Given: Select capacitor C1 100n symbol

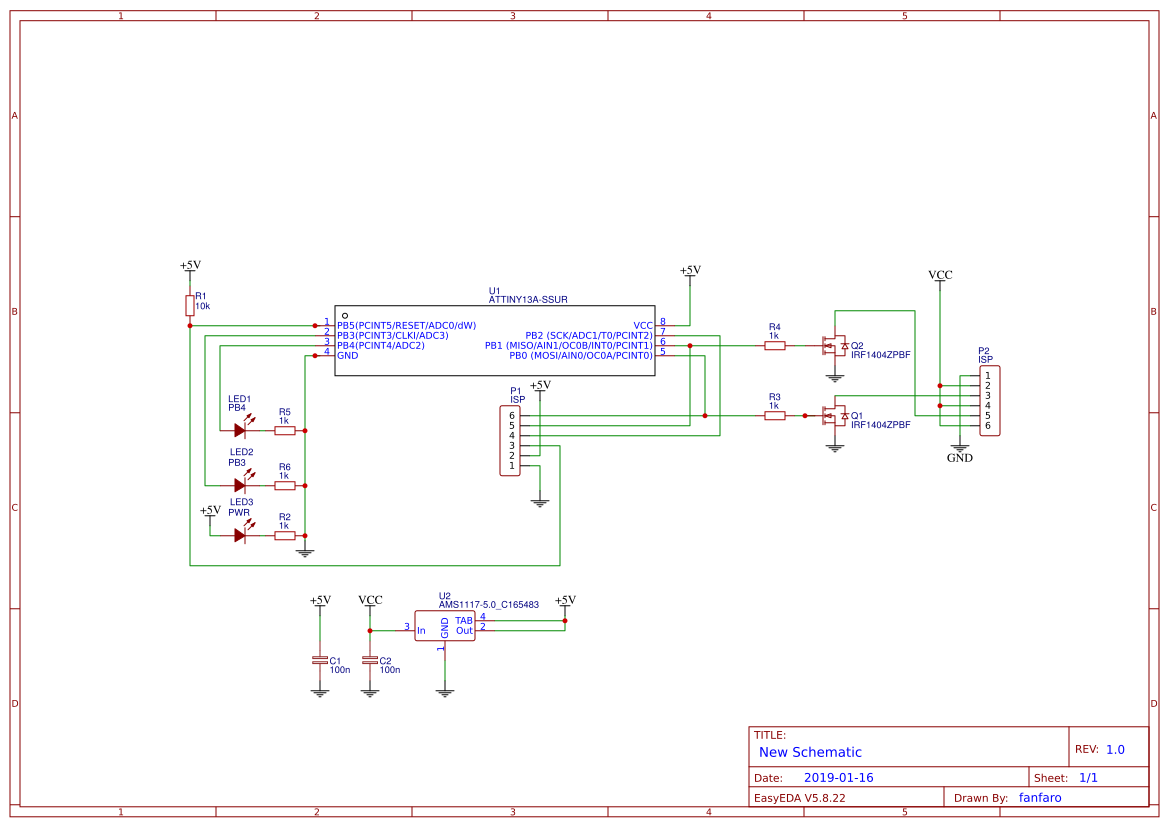Looking at the screenshot, I should (x=318, y=662).
